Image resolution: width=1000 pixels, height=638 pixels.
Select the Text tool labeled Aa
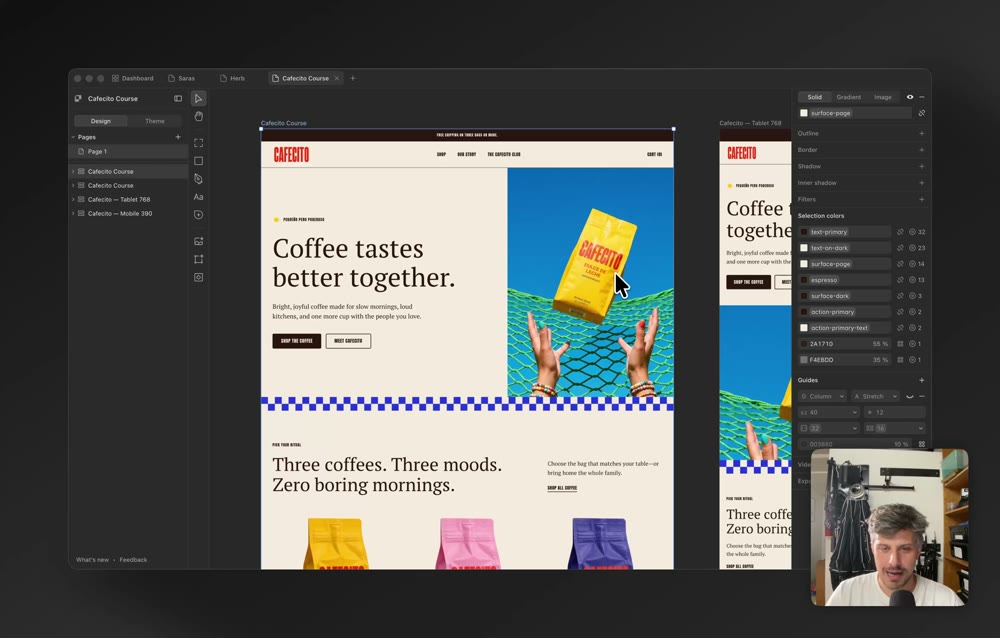[x=198, y=197]
